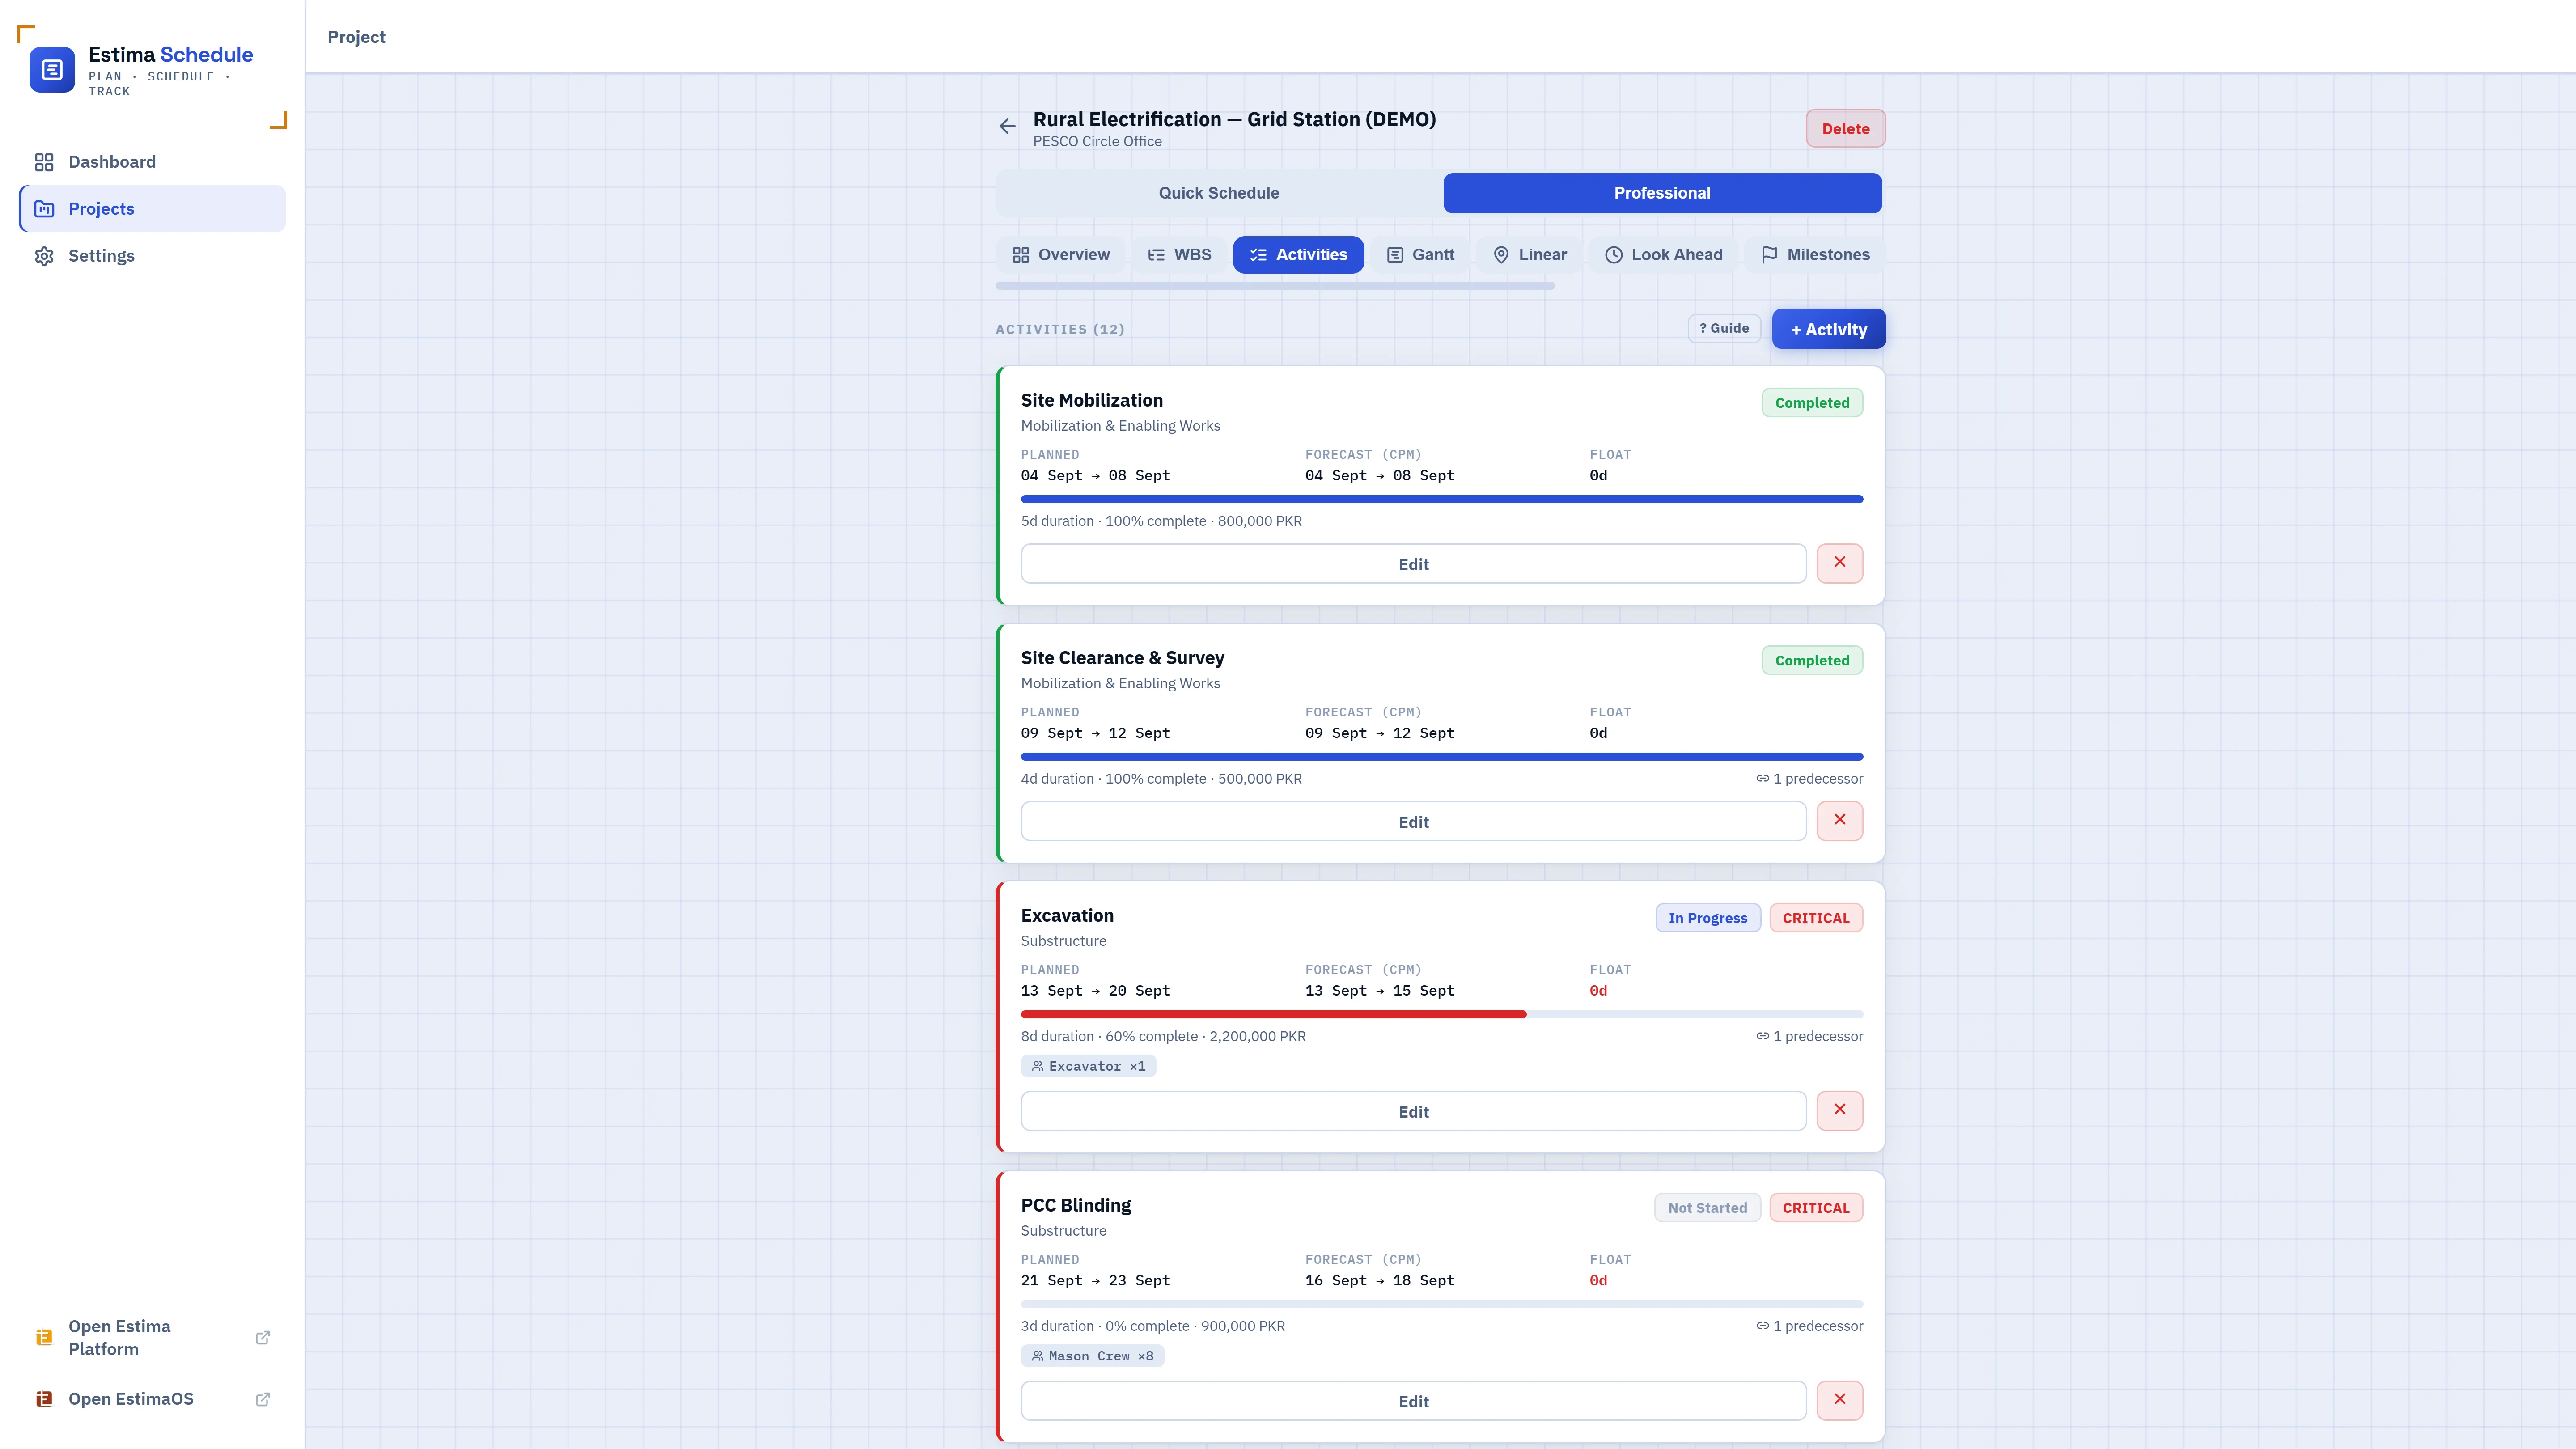Go back using the left arrow

(1007, 126)
